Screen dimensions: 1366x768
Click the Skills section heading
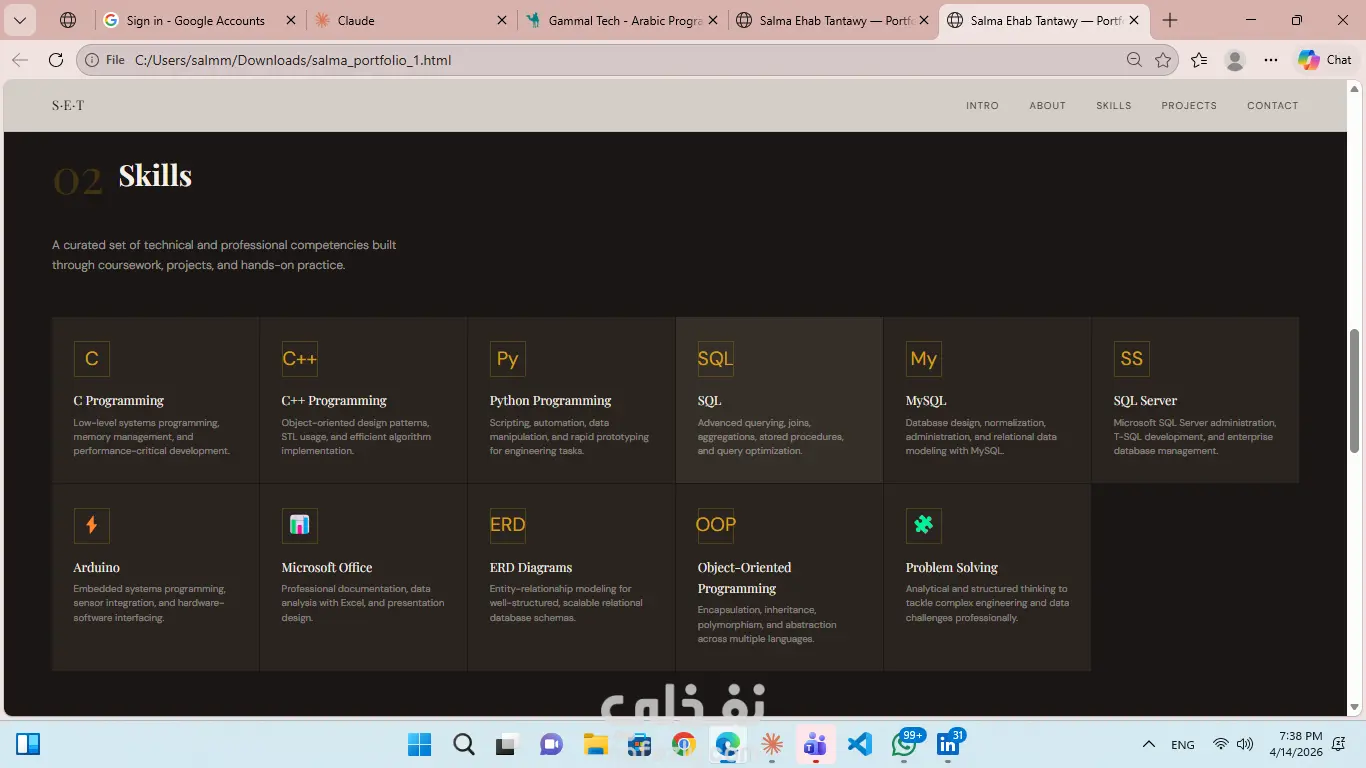[155, 176]
